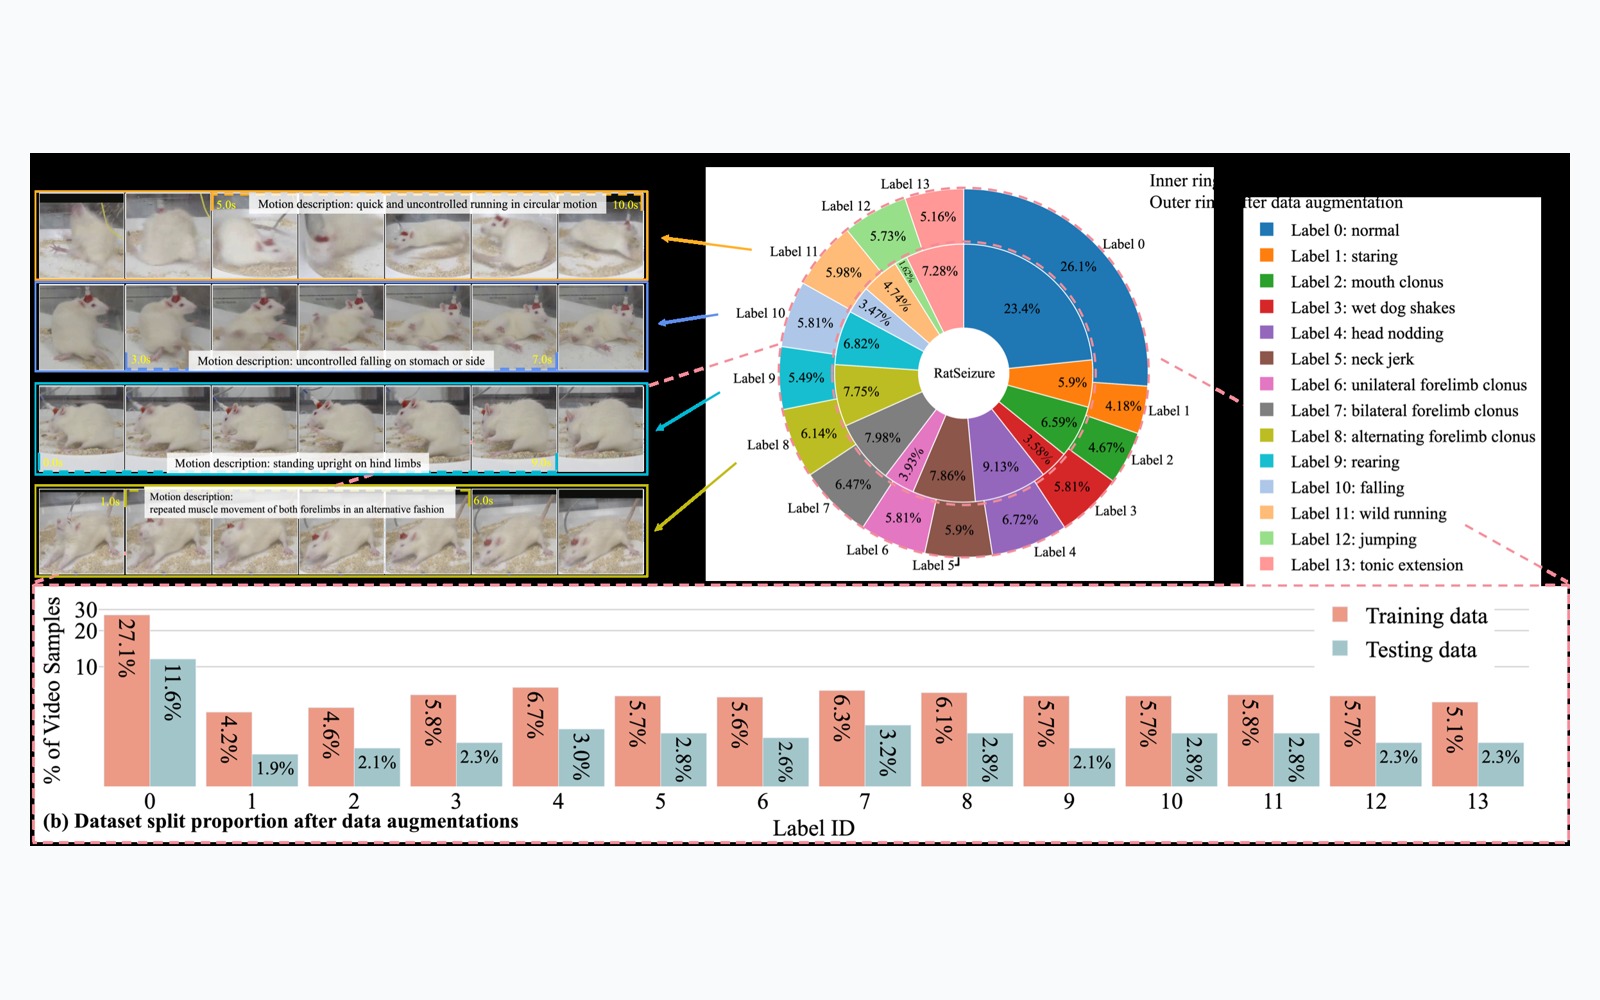Open the wild running frame strip with orange border
1600x1000 pixels.
tap(341, 236)
